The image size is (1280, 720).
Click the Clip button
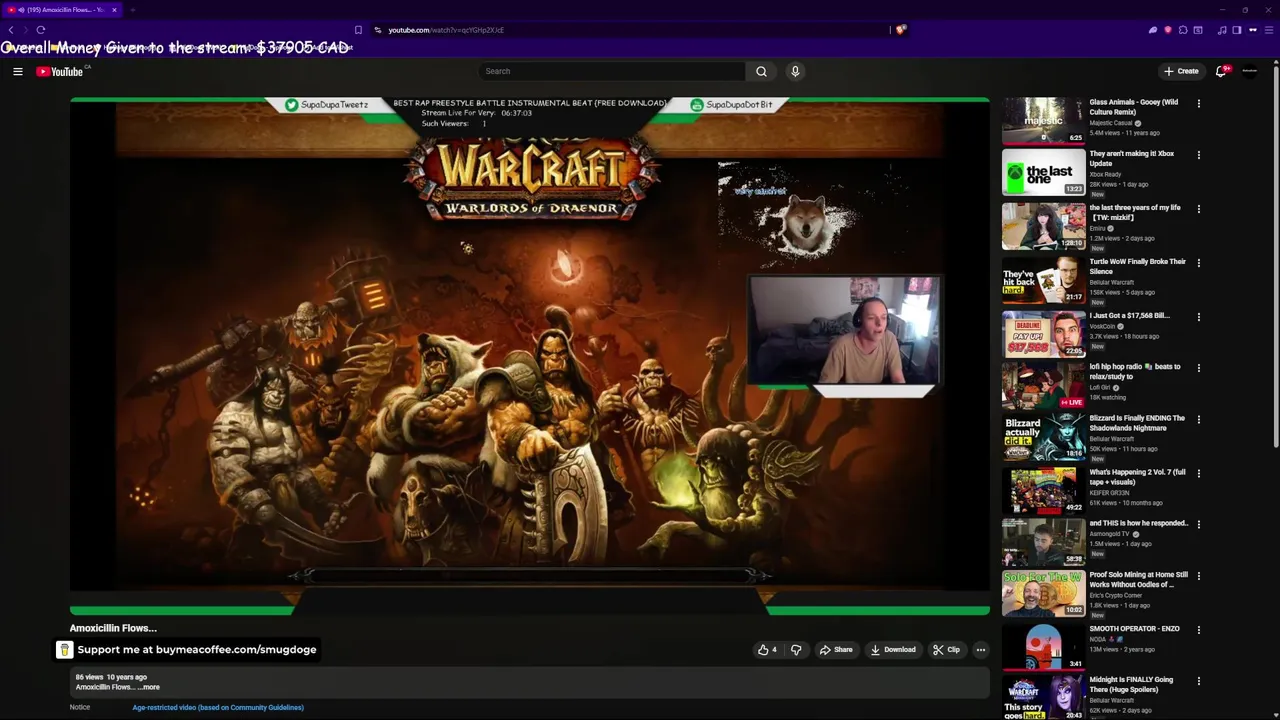point(946,650)
